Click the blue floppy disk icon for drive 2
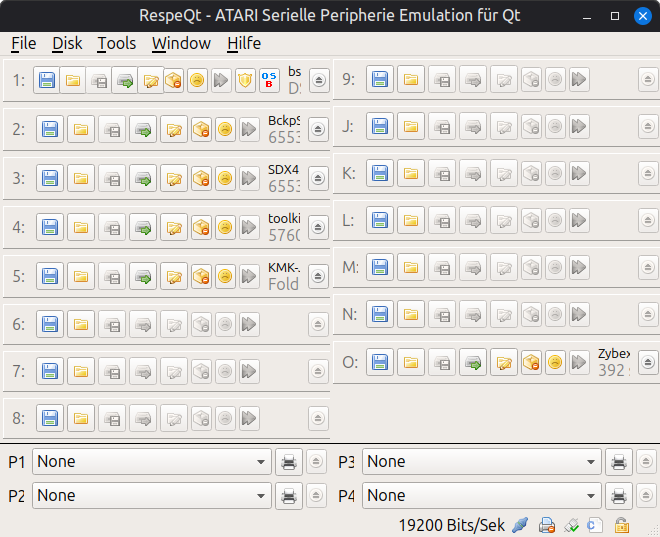This screenshot has width=660, height=537. point(50,129)
